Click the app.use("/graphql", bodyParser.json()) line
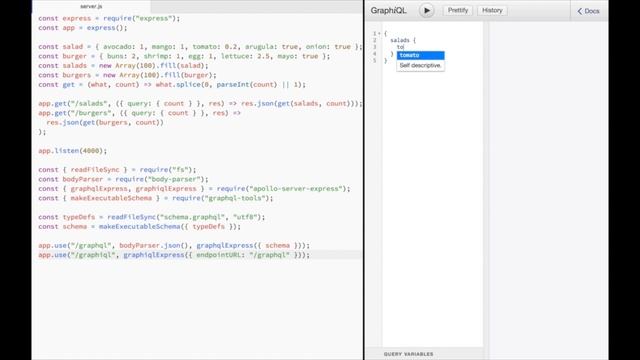 [x=174, y=245]
